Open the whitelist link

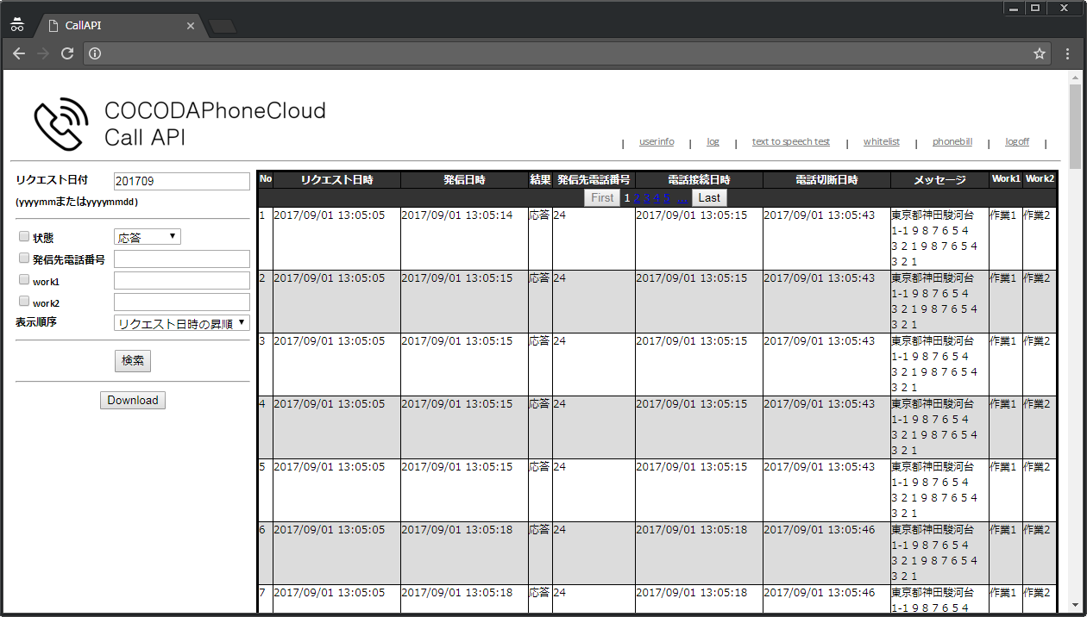click(x=881, y=141)
